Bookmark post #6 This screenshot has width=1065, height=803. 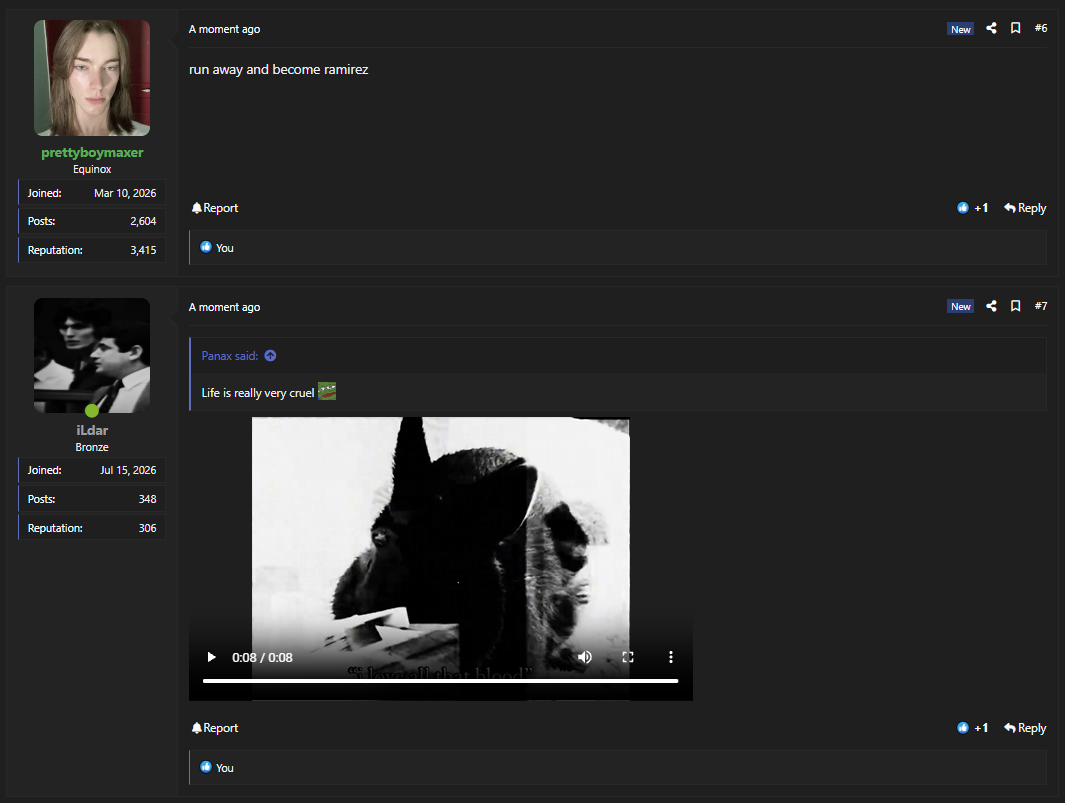(1015, 28)
